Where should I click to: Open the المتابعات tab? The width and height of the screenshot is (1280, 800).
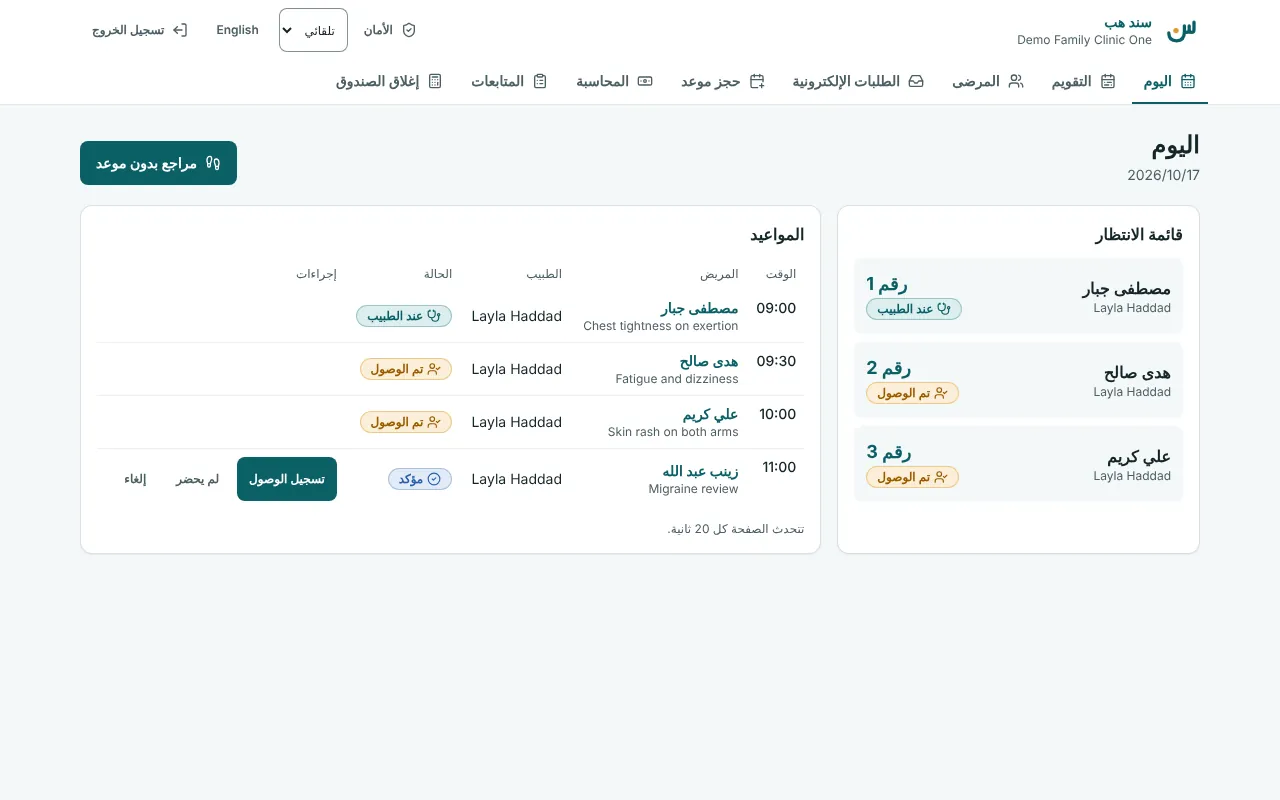(509, 81)
